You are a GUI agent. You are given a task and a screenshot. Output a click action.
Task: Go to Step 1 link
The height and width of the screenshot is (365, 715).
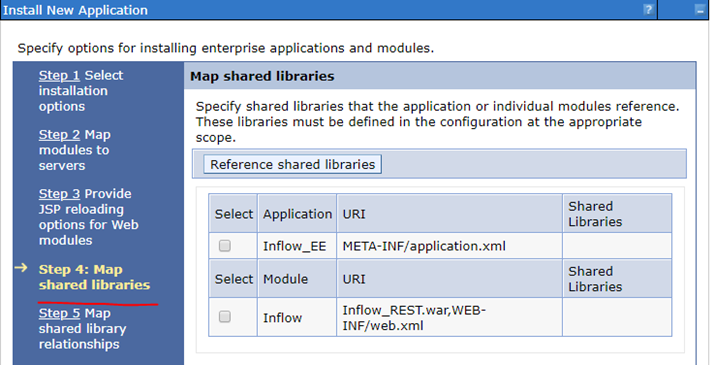tap(59, 75)
